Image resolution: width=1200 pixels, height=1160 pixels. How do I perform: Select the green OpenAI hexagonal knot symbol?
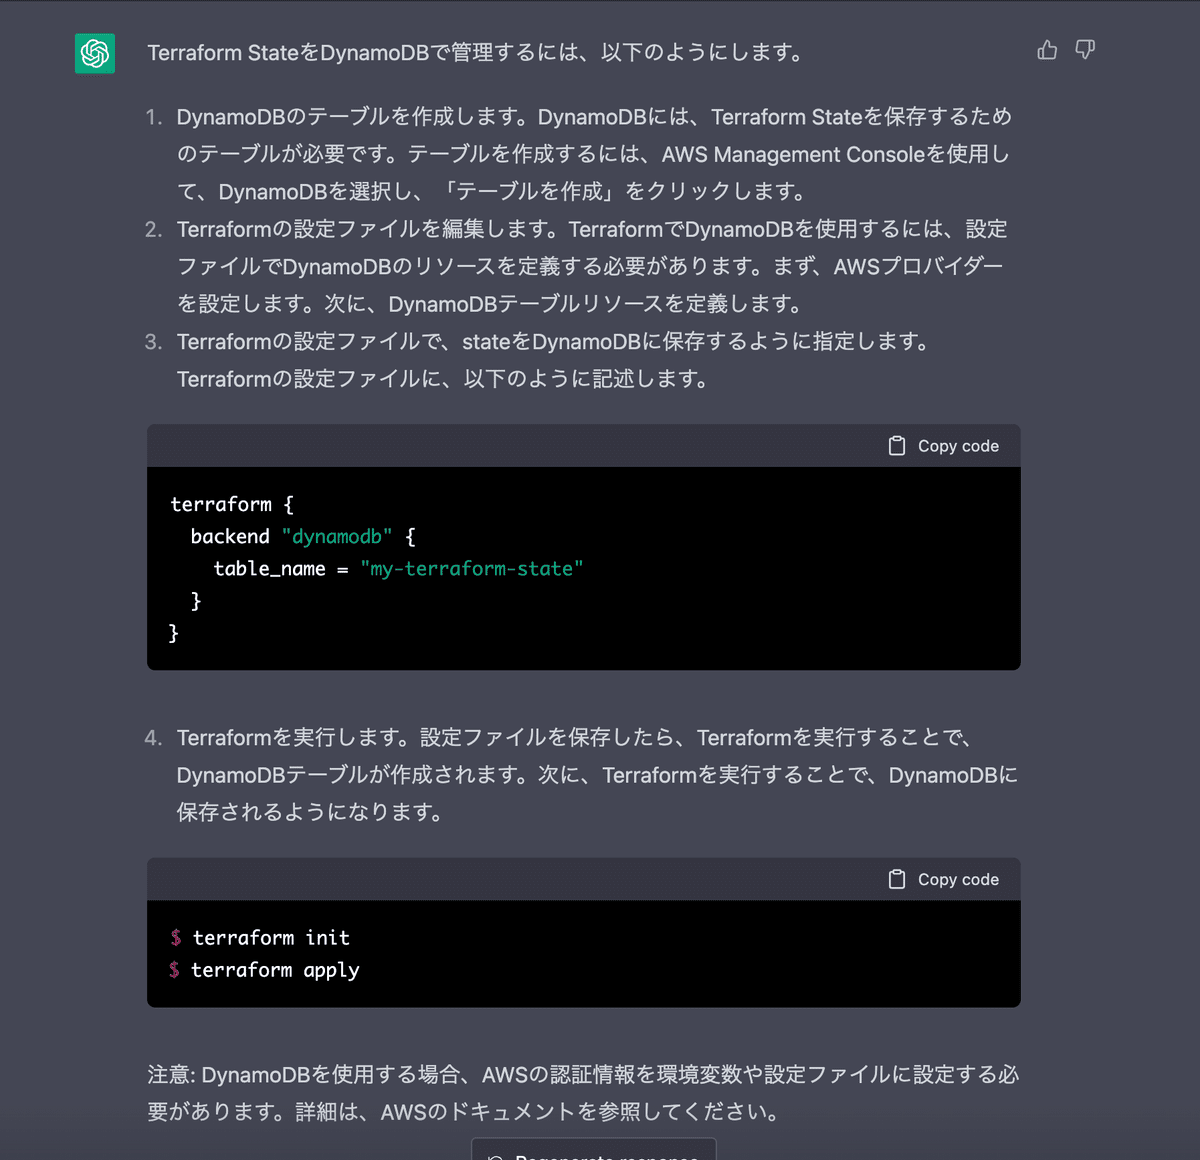(x=94, y=54)
